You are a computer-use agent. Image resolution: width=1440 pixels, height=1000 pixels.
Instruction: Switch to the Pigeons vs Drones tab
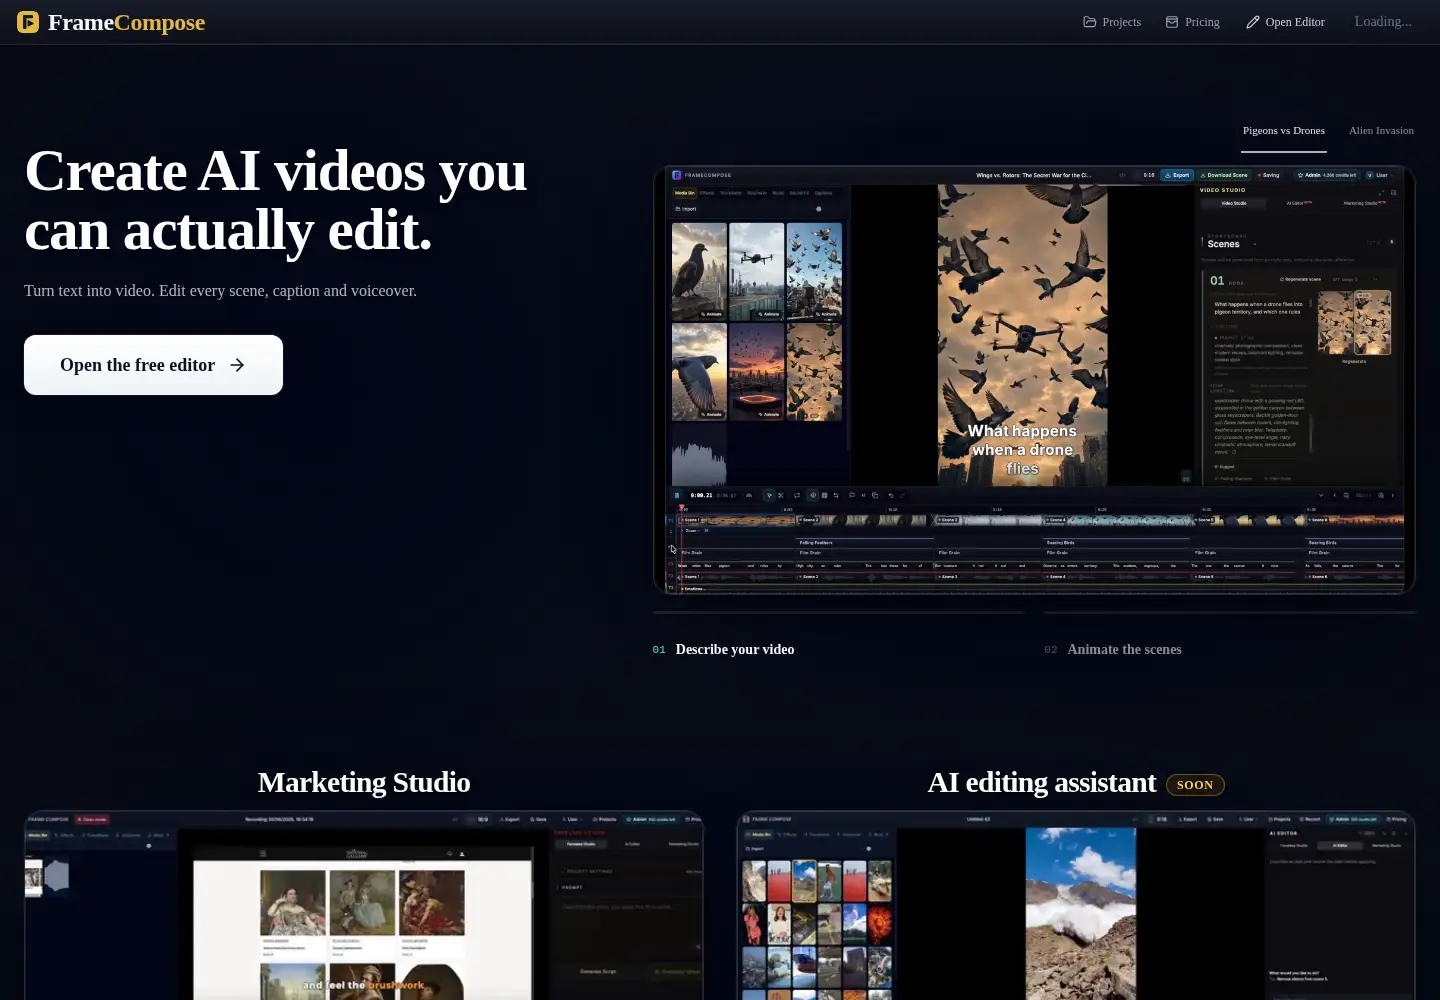1284,131
